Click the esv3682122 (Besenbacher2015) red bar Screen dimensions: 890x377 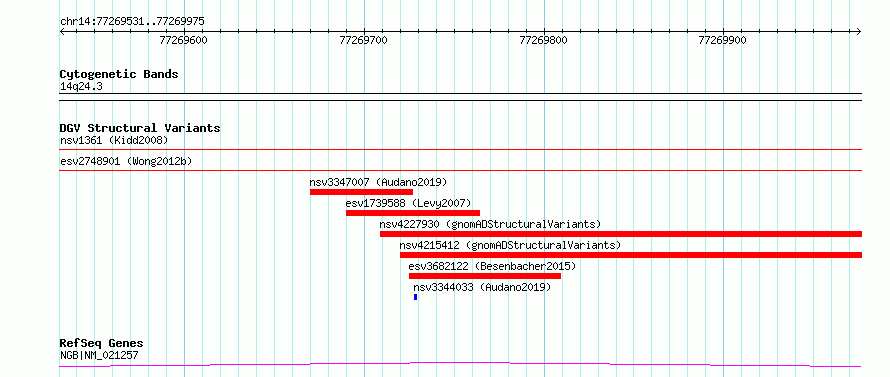(x=485, y=276)
